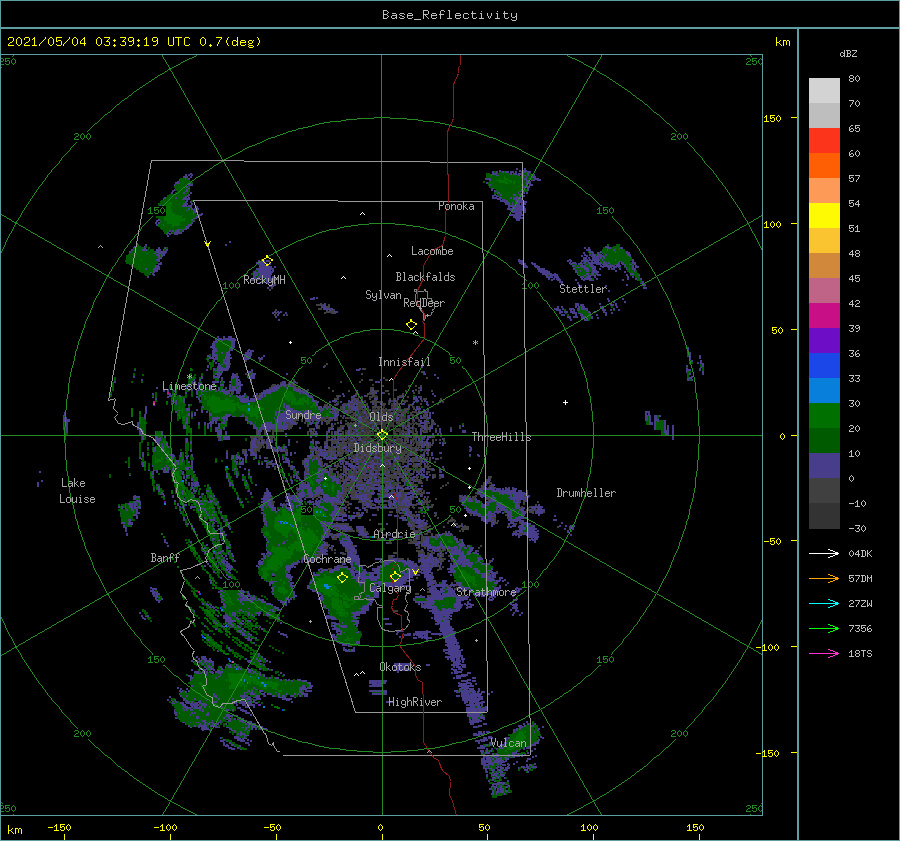Image resolution: width=900 pixels, height=841 pixels.
Task: Click the Banff label
Action: [165, 557]
